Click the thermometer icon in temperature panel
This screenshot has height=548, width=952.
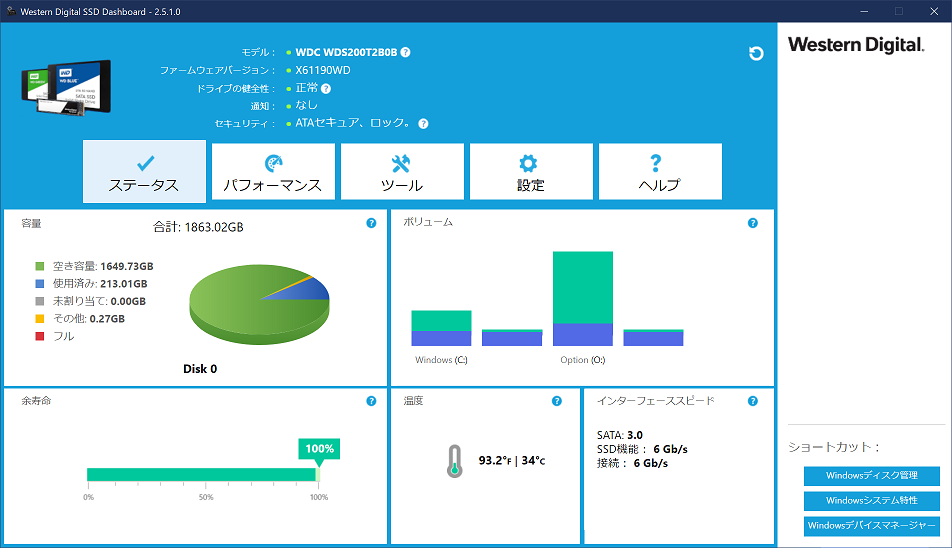[x=455, y=461]
